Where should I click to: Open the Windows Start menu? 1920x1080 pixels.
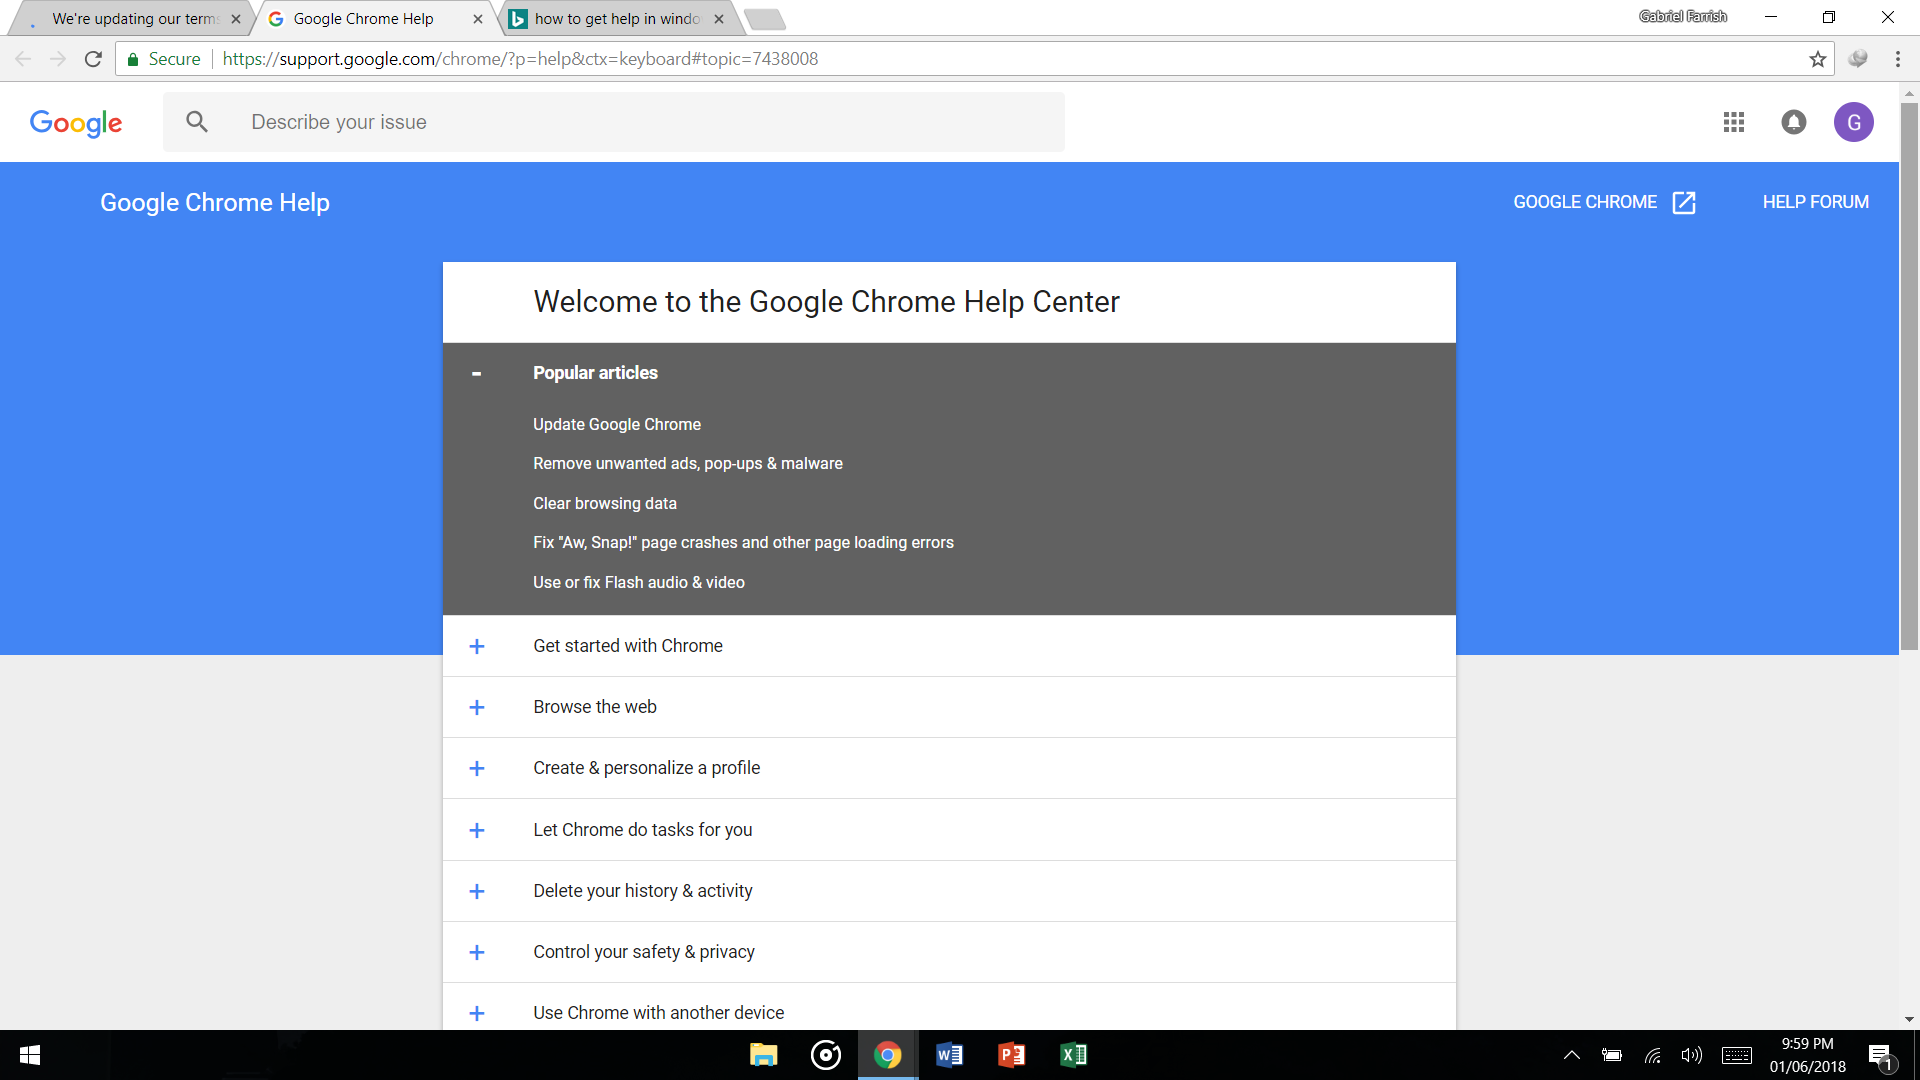[x=30, y=1055]
